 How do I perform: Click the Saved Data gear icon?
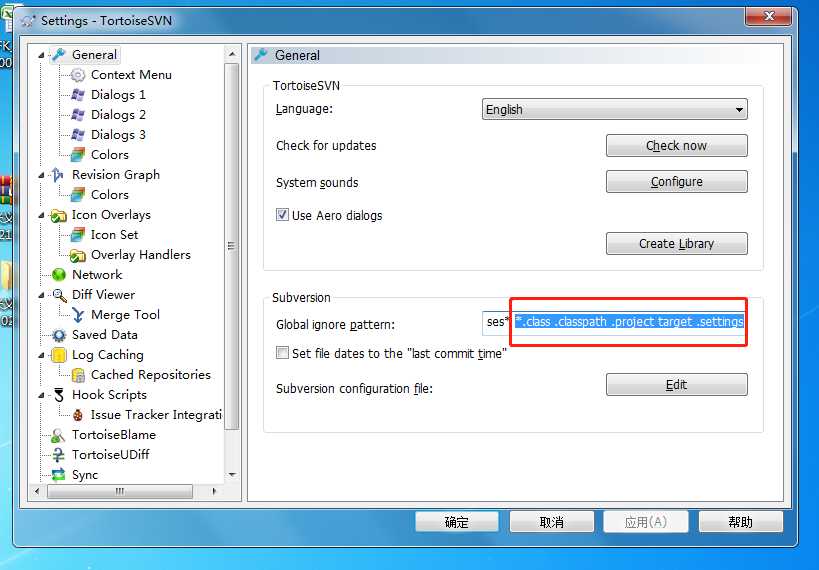click(x=58, y=335)
